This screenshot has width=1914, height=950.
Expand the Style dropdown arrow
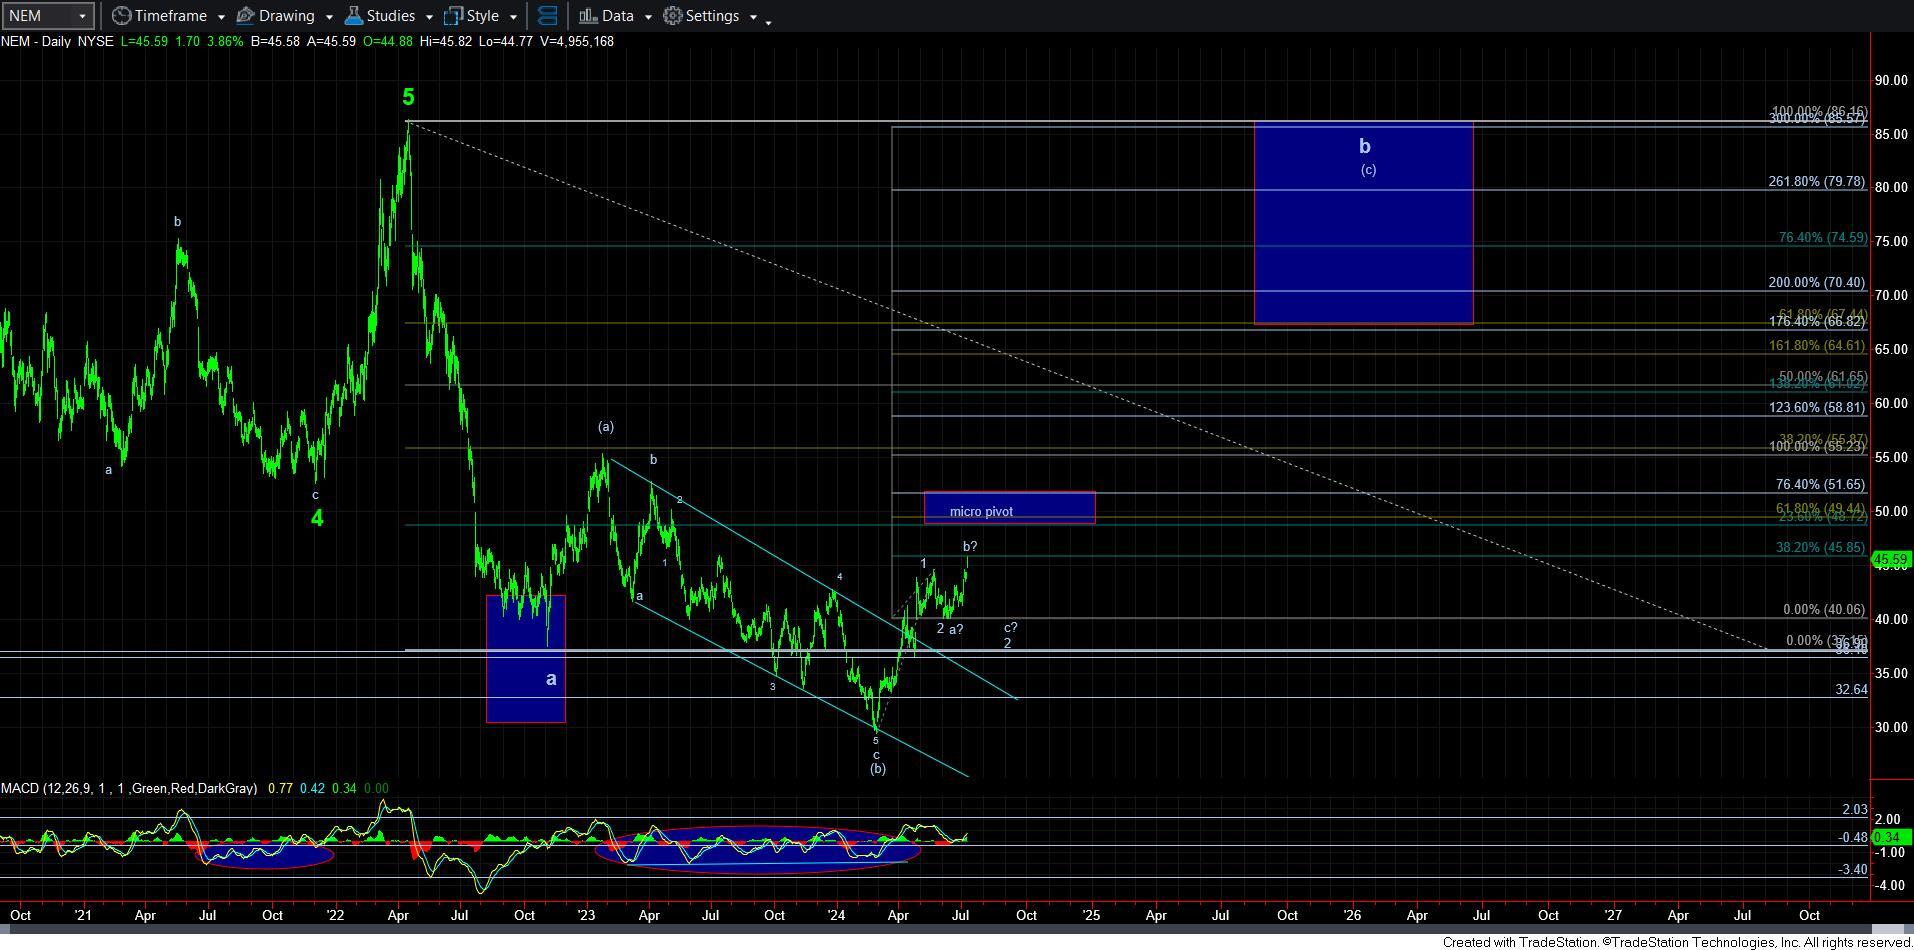tap(513, 17)
